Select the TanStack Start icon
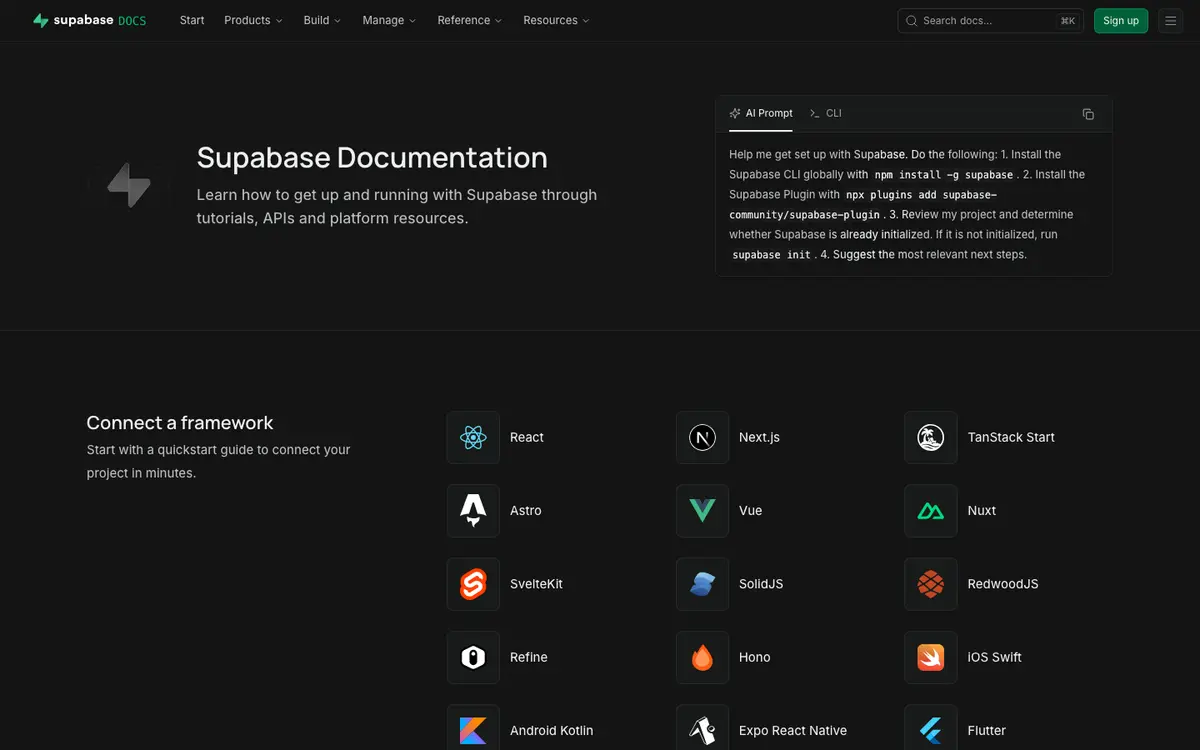 tap(931, 437)
